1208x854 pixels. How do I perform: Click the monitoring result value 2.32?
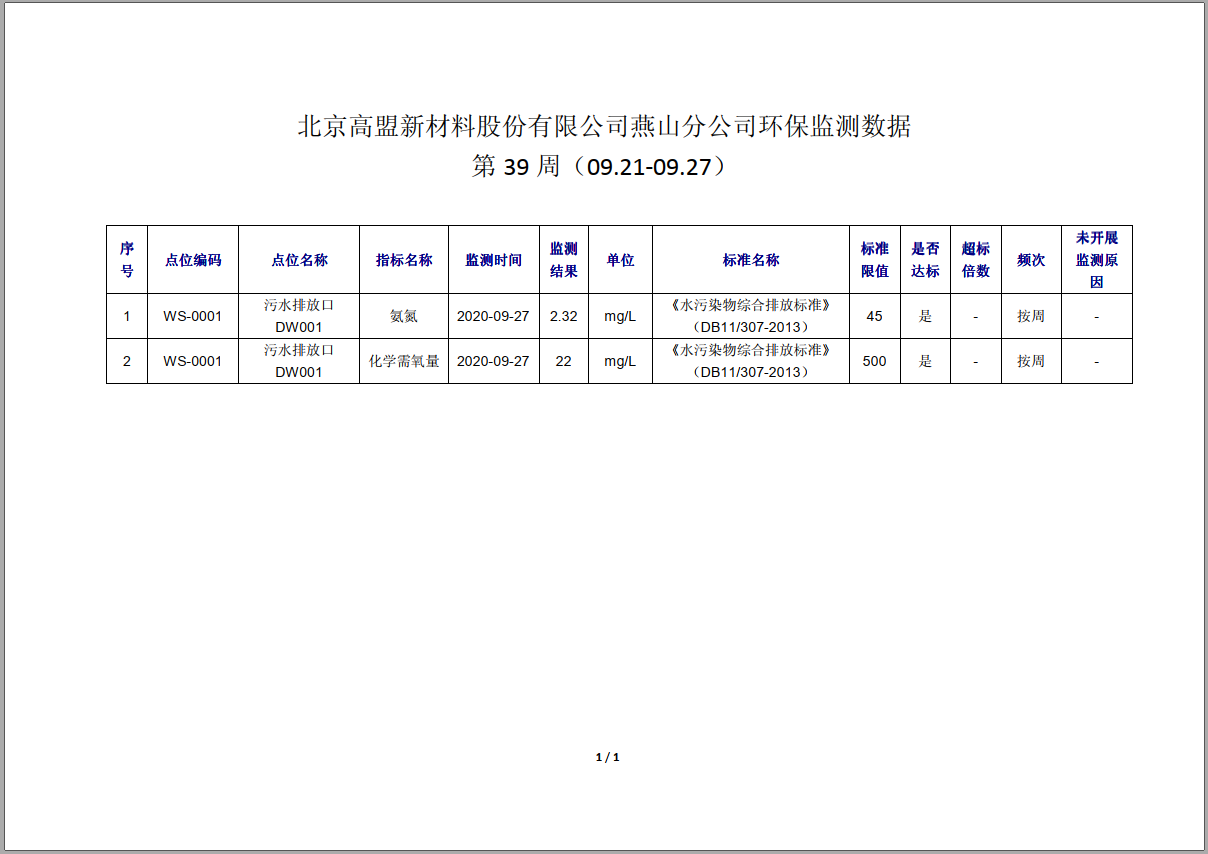click(x=564, y=315)
